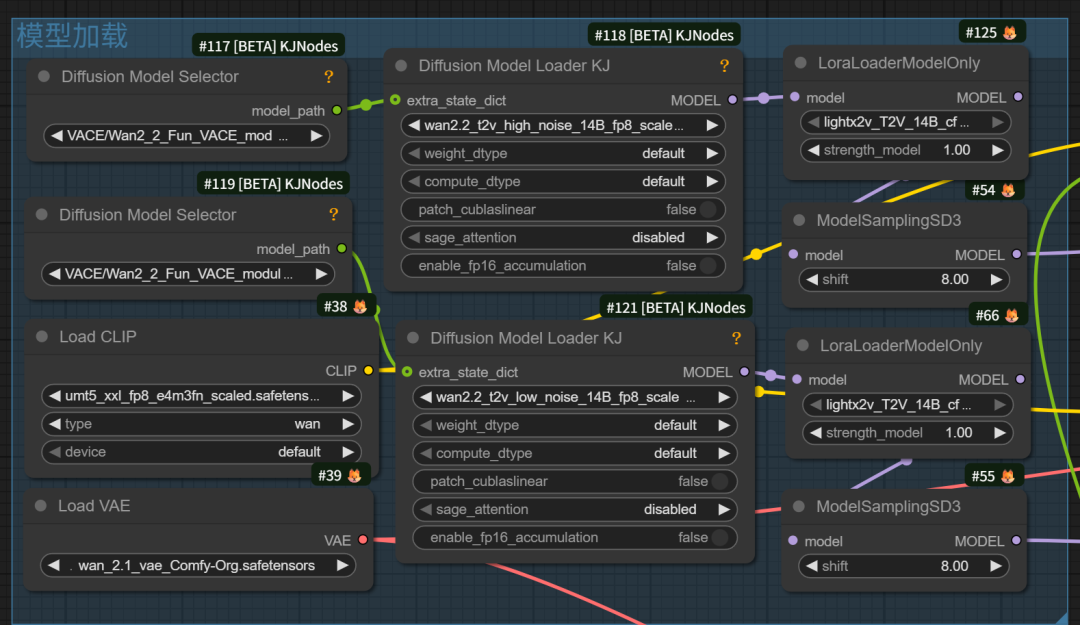Click the VAE output socket on Load VAE
The height and width of the screenshot is (625, 1080).
(x=363, y=540)
